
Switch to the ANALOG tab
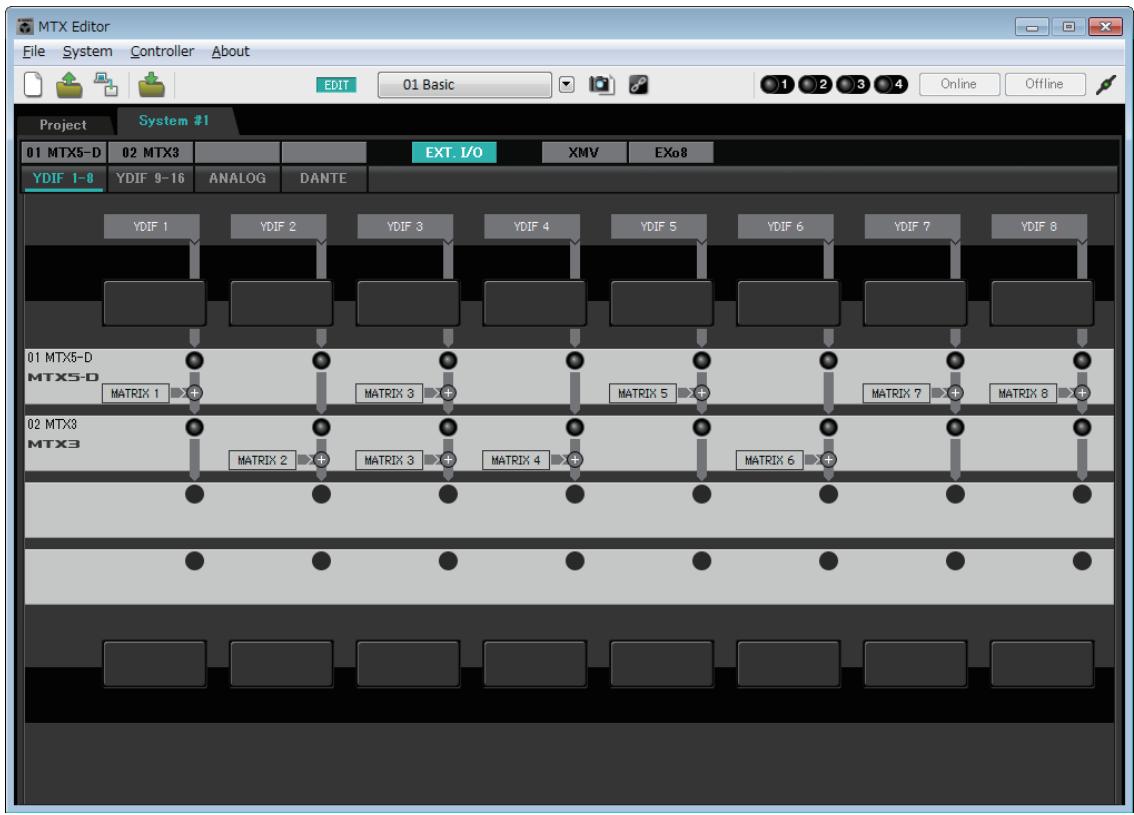click(x=237, y=178)
